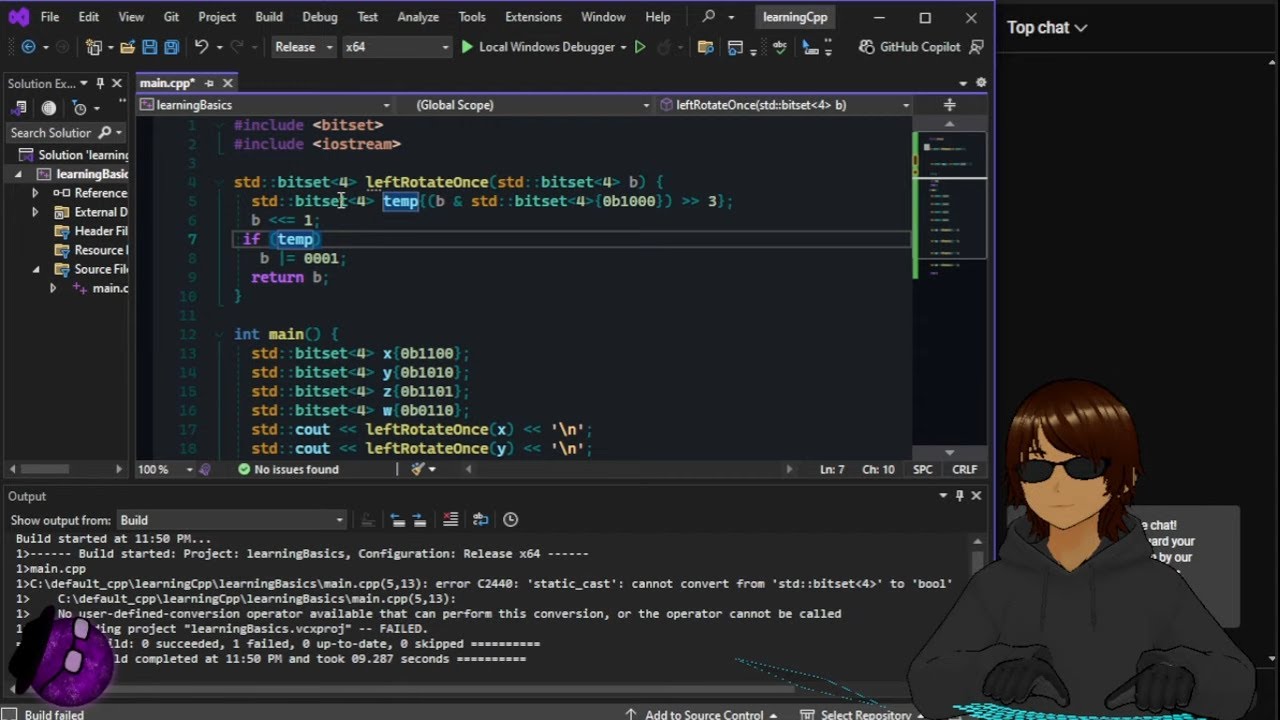
Task: Navigate backward with the back arrow icon
Action: [x=28, y=47]
